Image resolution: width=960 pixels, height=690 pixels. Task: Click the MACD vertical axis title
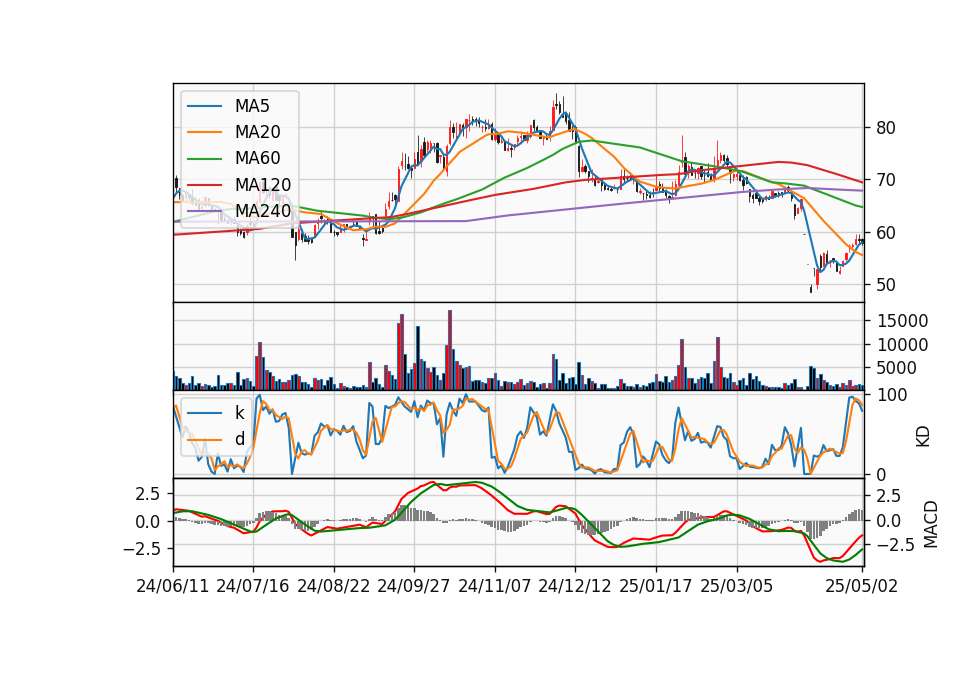(x=931, y=524)
